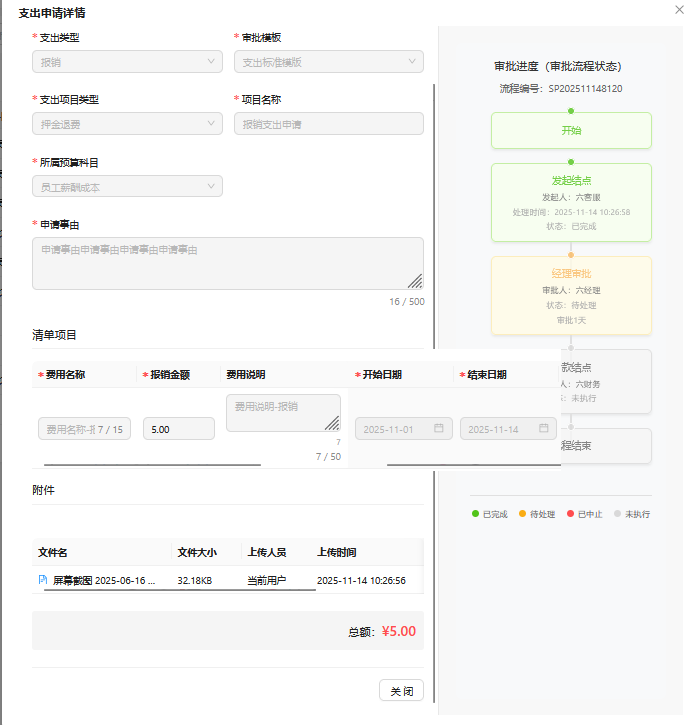
Task: Click the red 已中止 legend dot
Action: coord(570,513)
